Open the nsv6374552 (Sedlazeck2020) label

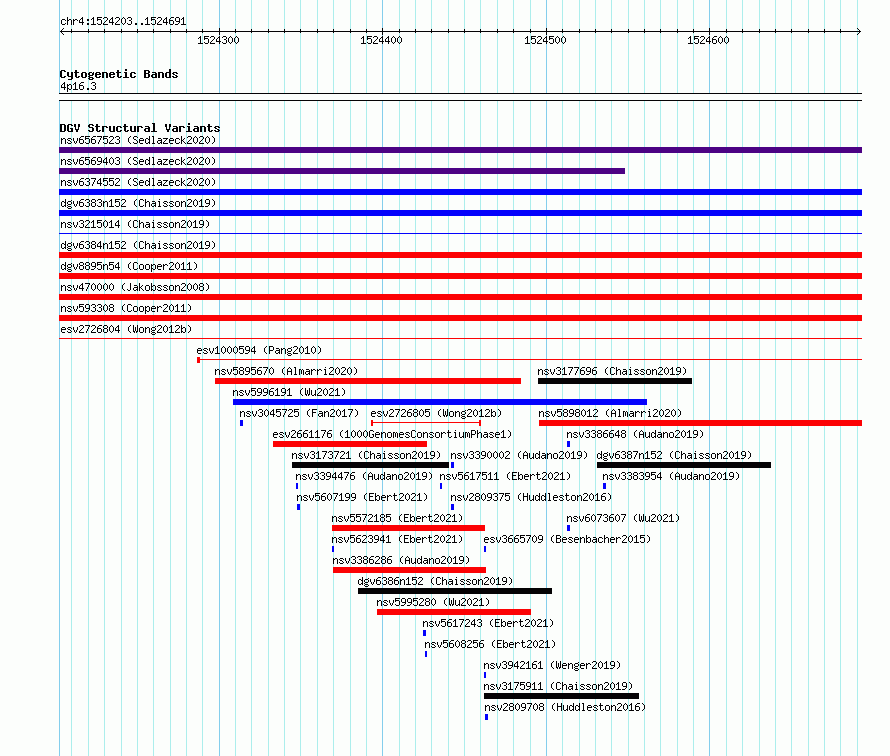pyautogui.click(x=138, y=182)
